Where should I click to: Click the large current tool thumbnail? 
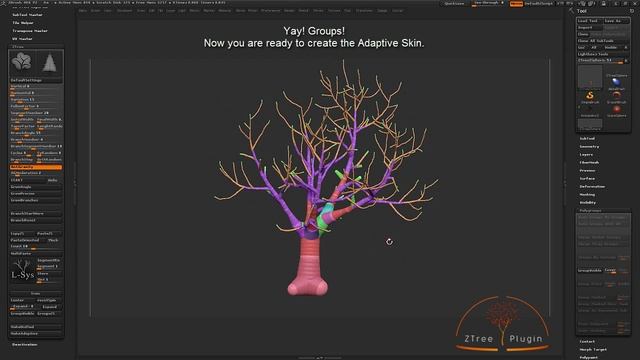pos(590,77)
